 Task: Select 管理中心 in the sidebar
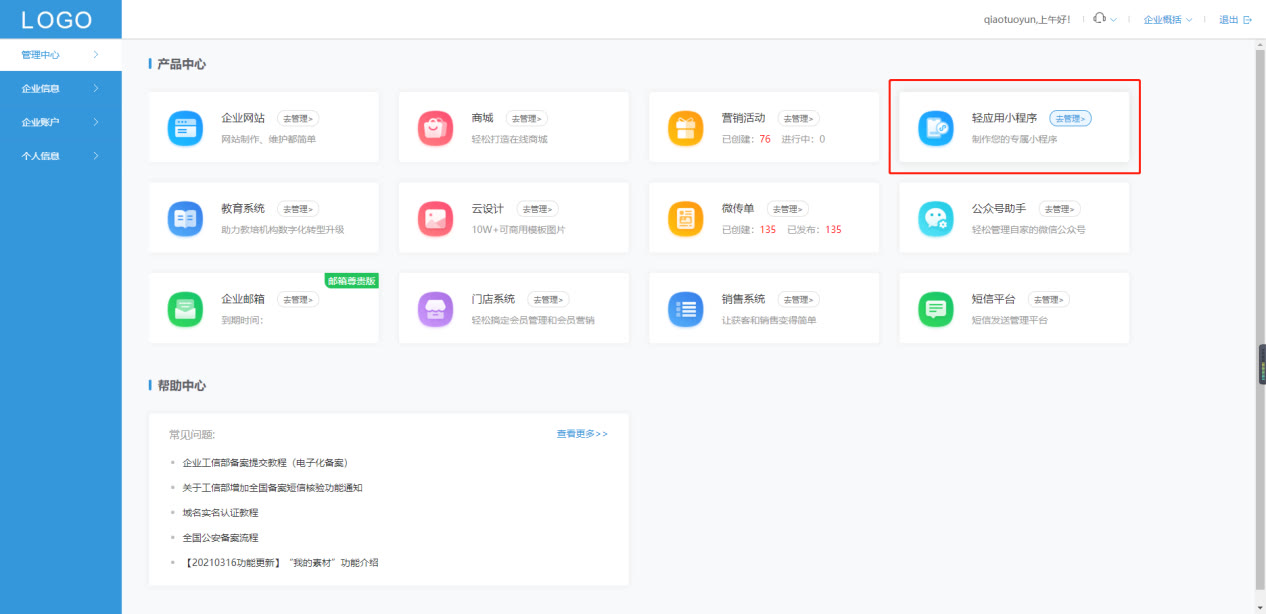(x=61, y=55)
